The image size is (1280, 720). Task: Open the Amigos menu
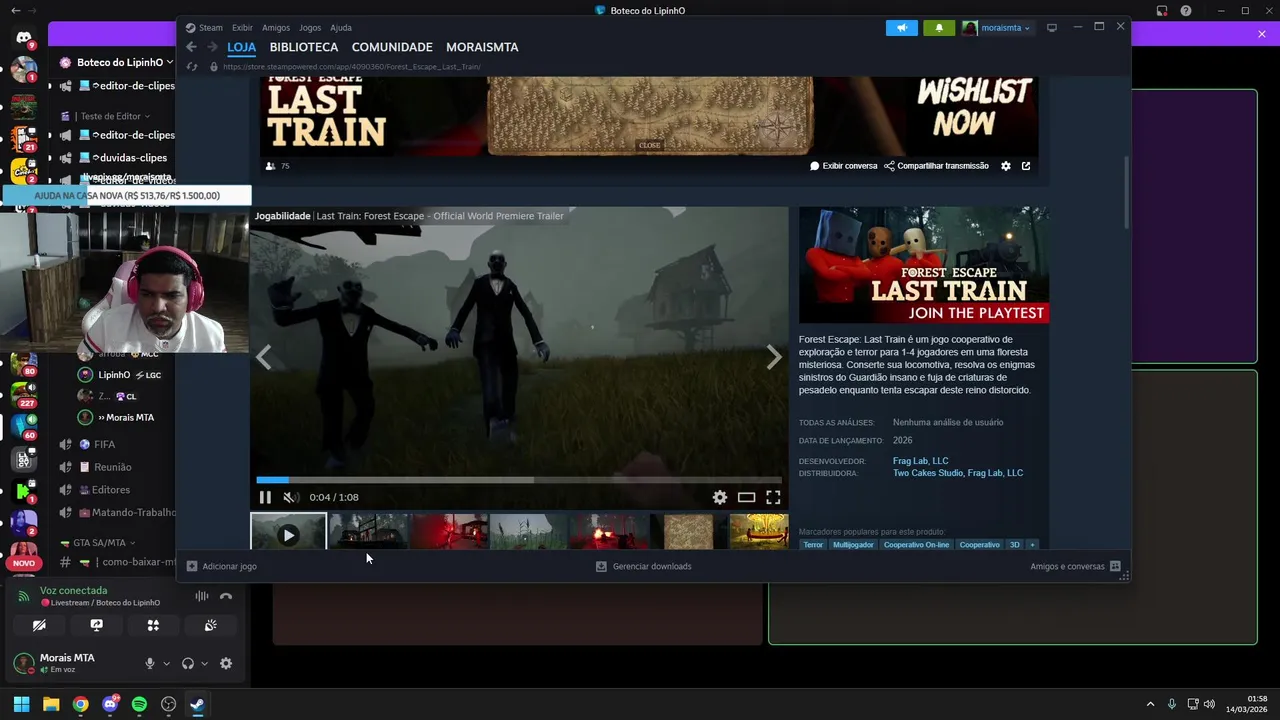(x=276, y=28)
